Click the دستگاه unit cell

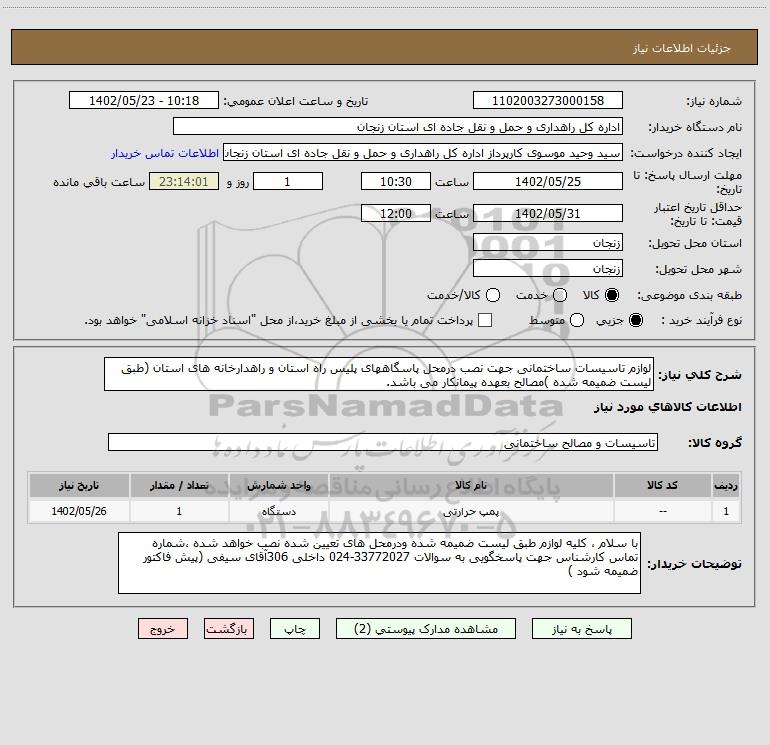pyautogui.click(x=278, y=511)
